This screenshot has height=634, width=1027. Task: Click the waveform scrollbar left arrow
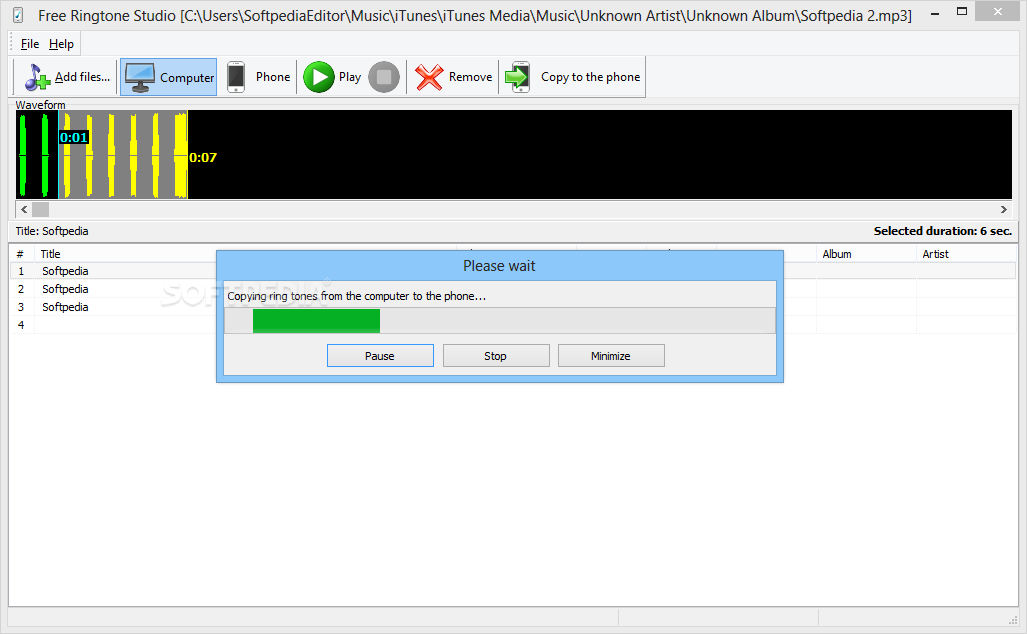[x=24, y=210]
